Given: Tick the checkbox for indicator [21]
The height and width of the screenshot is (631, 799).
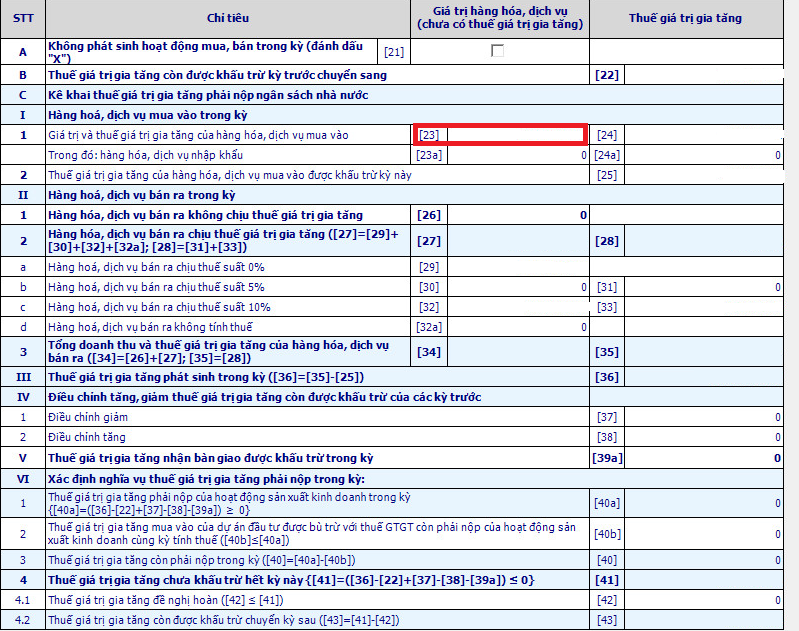Looking at the screenshot, I should [x=498, y=51].
